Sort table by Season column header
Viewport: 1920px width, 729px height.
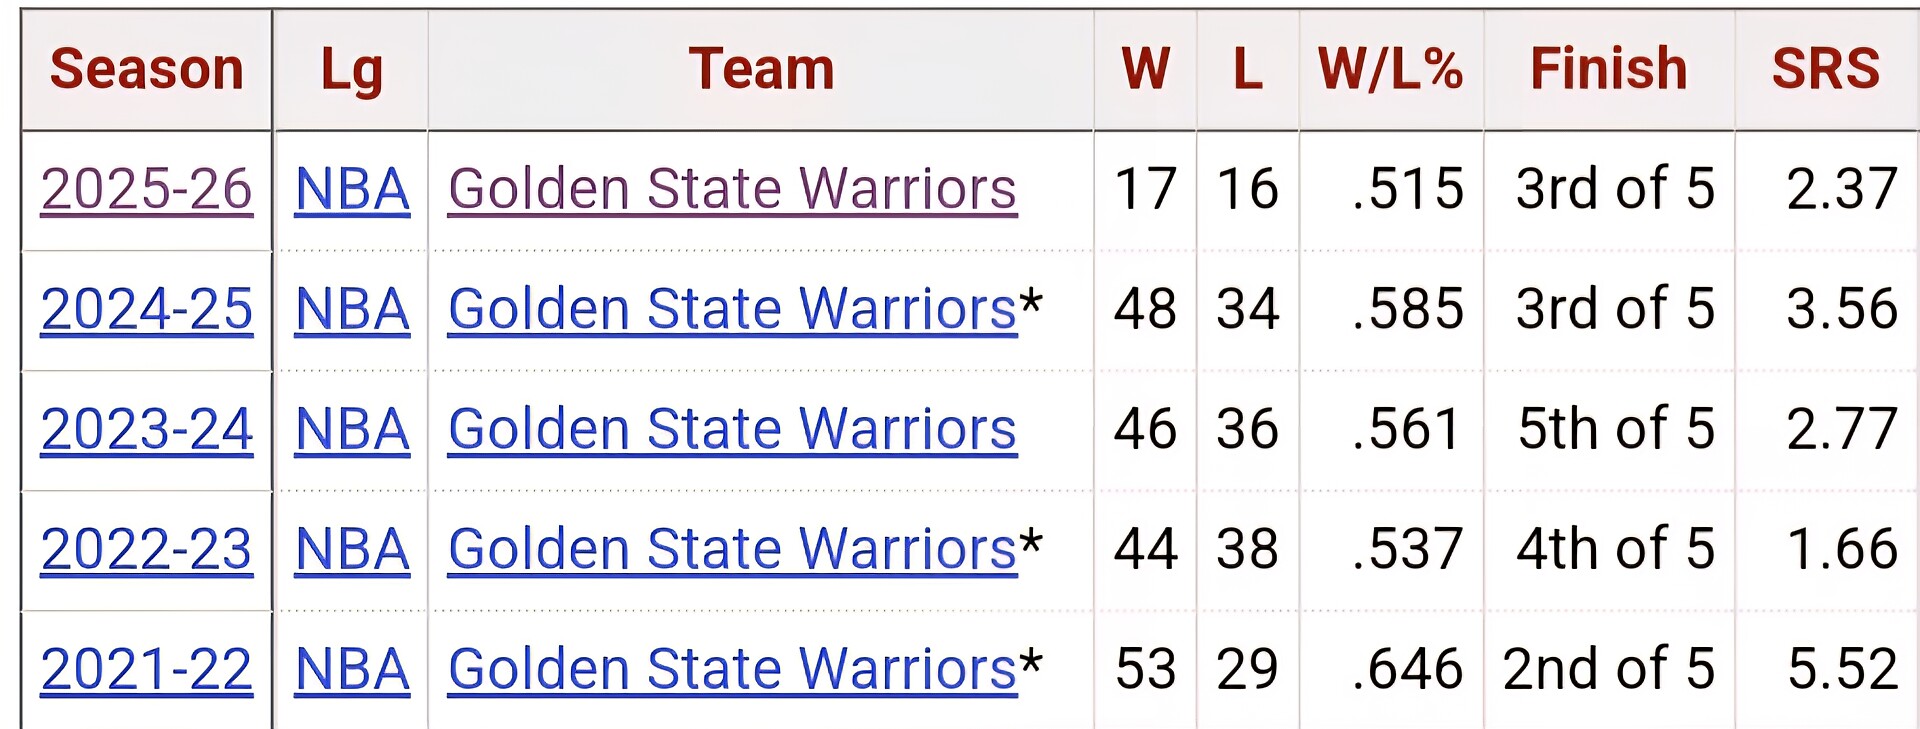tap(147, 69)
